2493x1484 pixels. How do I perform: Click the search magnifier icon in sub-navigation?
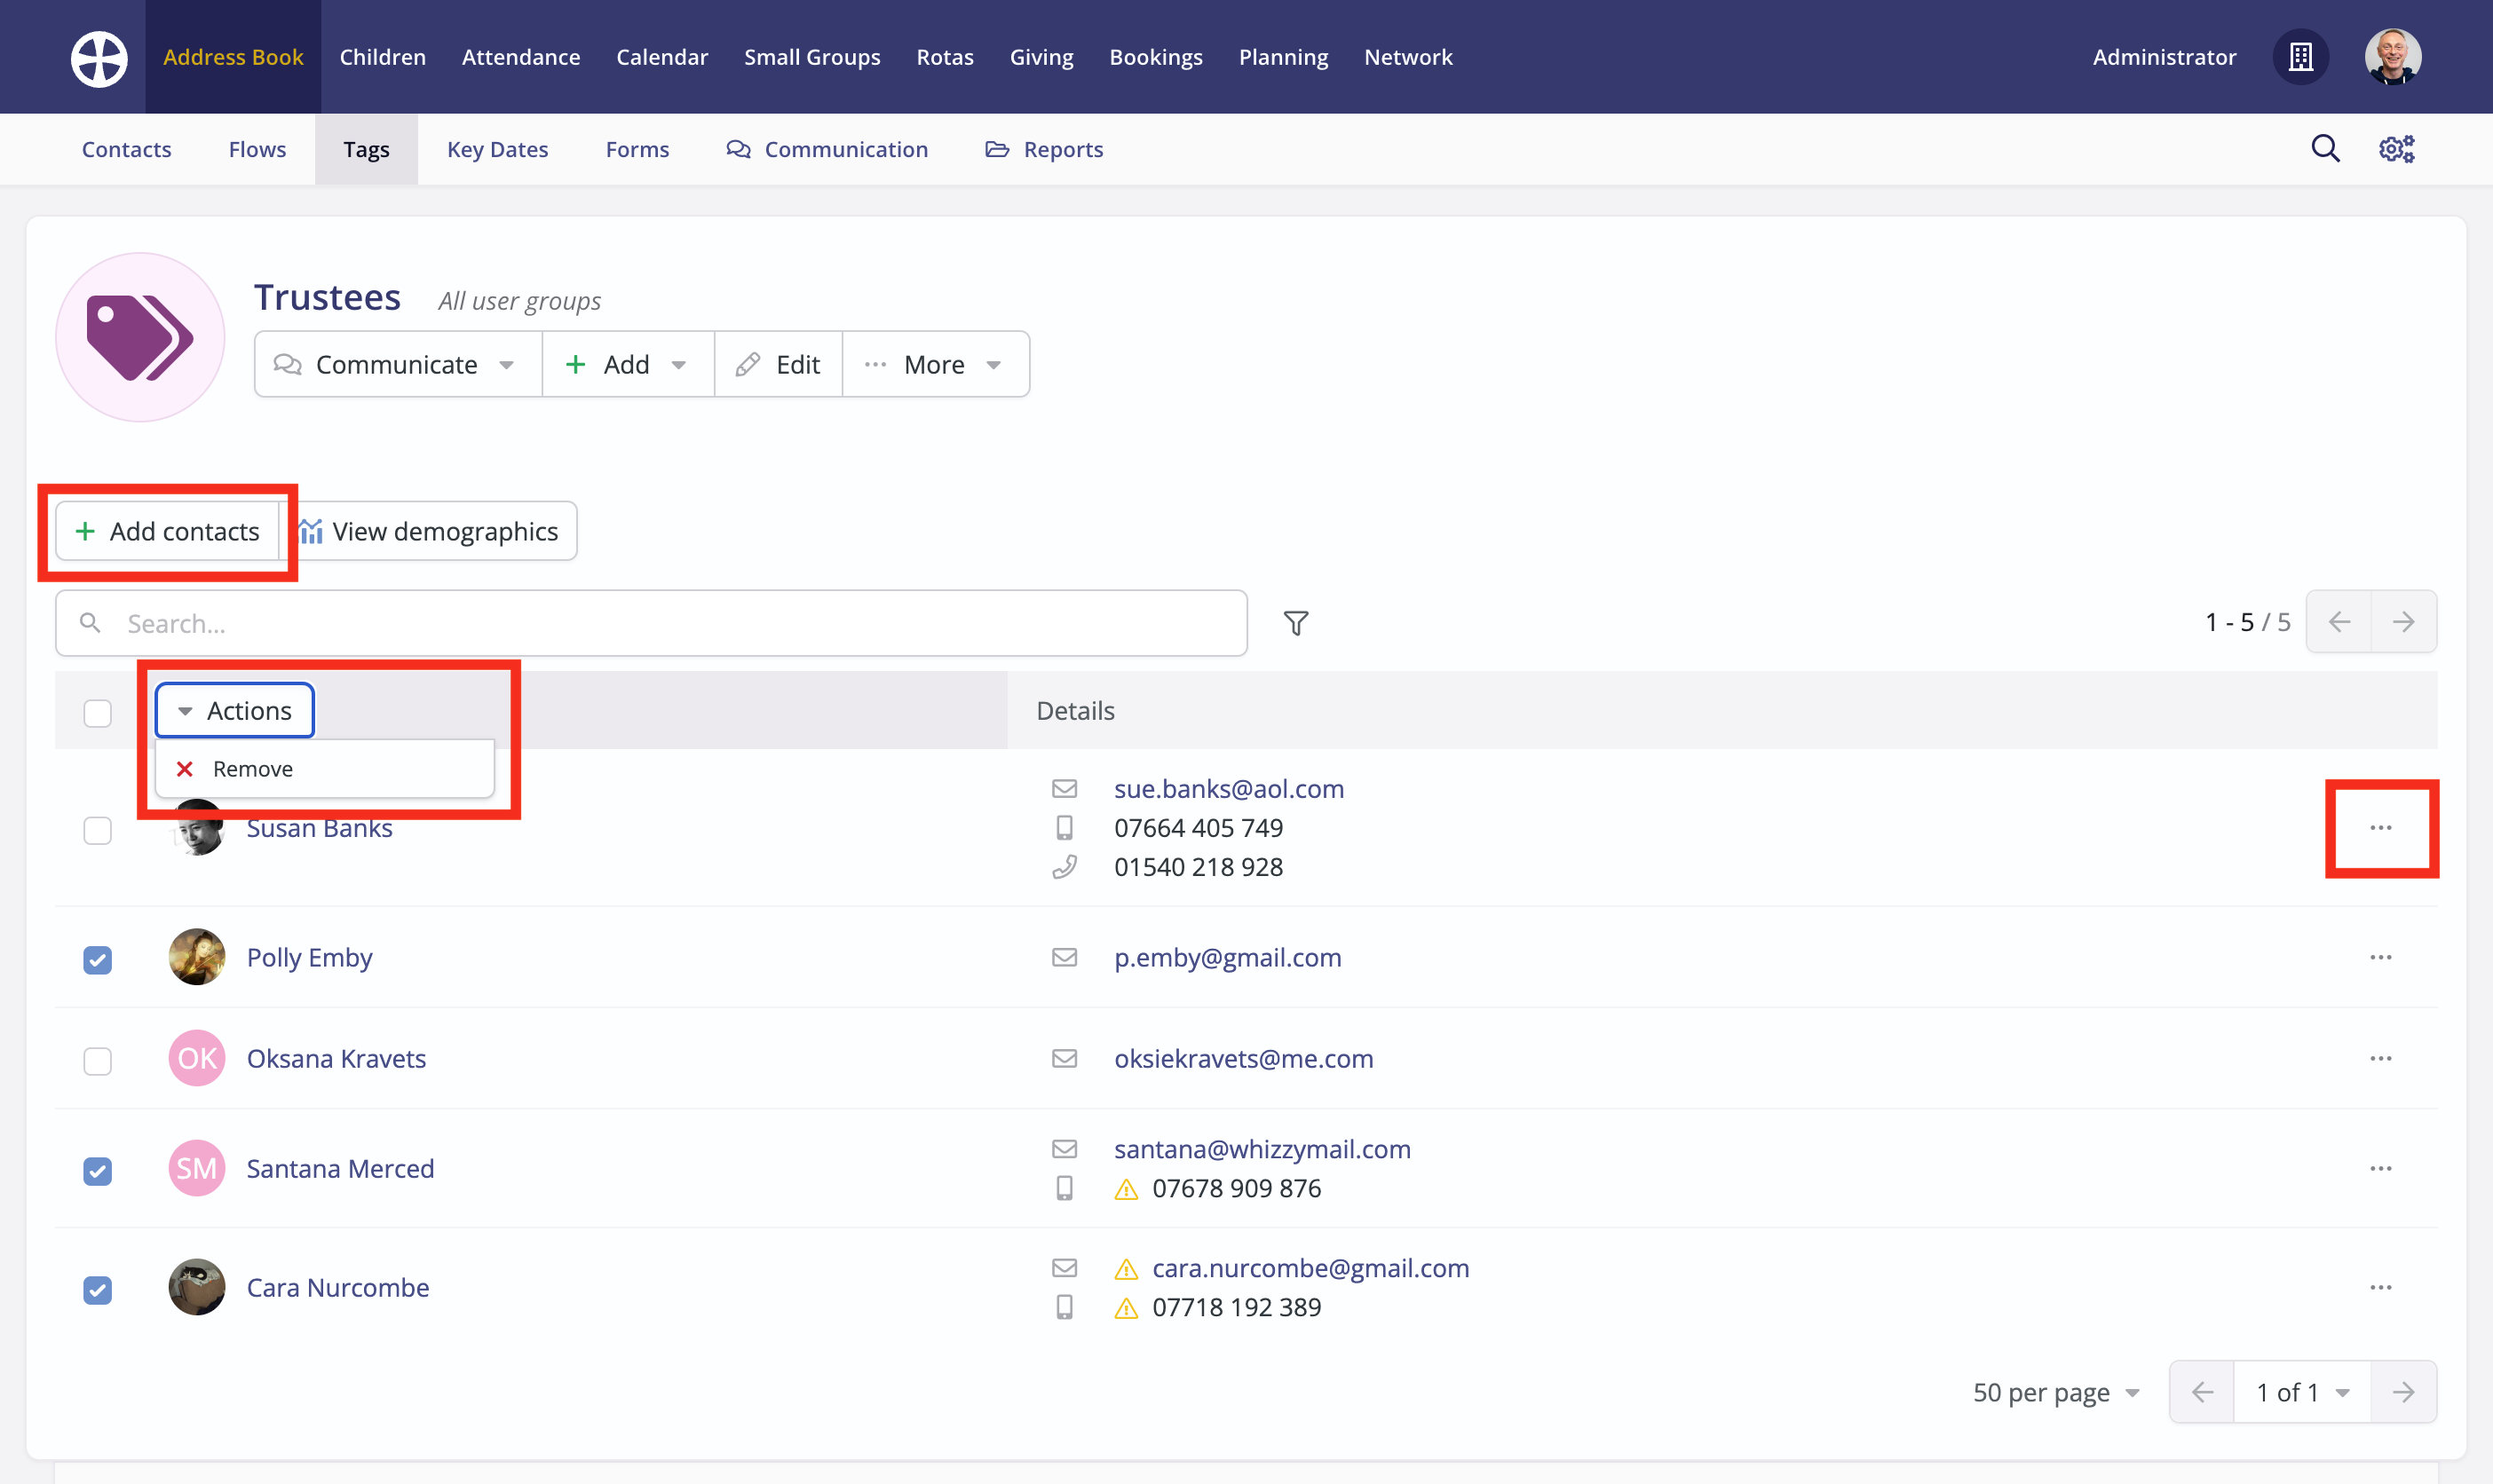2325,149
